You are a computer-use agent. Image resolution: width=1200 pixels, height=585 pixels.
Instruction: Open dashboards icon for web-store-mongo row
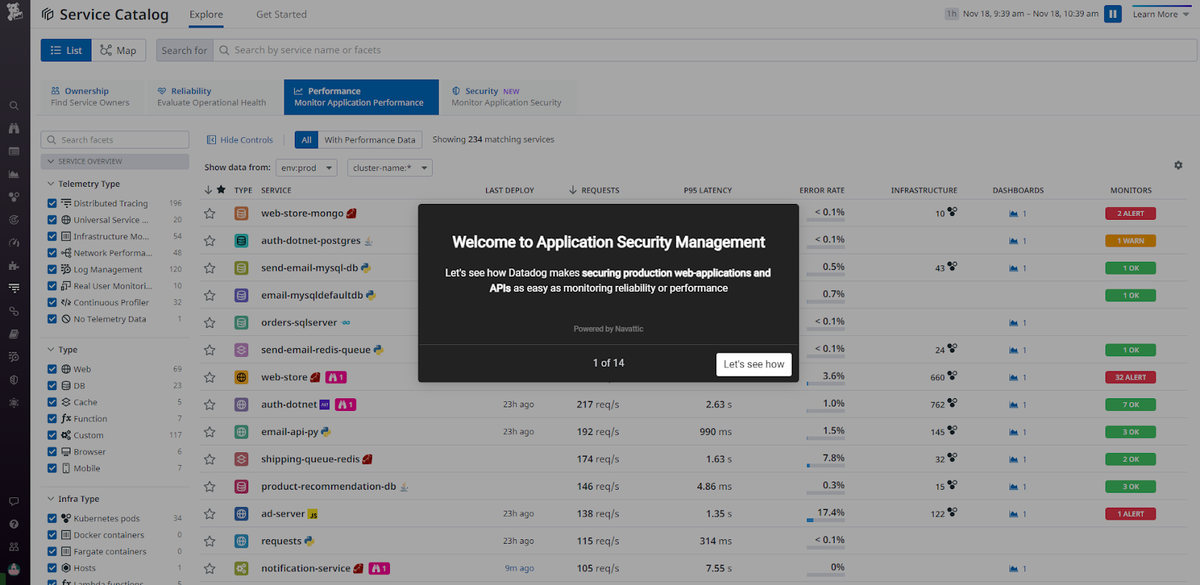[x=1014, y=213]
